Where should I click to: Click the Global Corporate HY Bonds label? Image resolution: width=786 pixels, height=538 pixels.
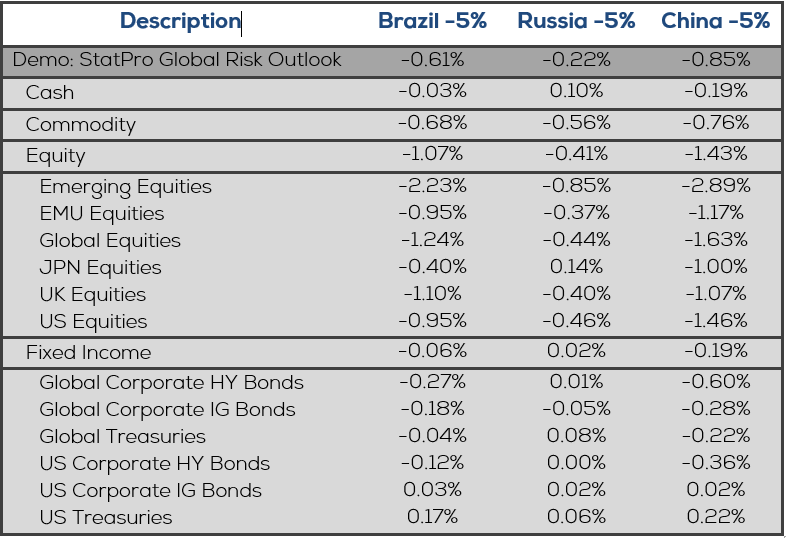pyautogui.click(x=171, y=383)
